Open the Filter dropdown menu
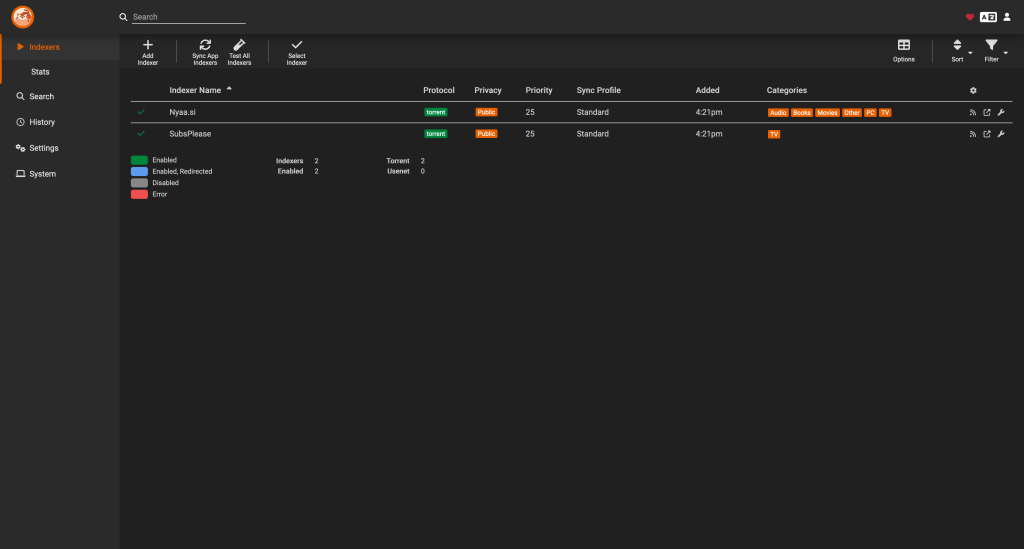Image resolution: width=1024 pixels, height=549 pixels. click(995, 51)
